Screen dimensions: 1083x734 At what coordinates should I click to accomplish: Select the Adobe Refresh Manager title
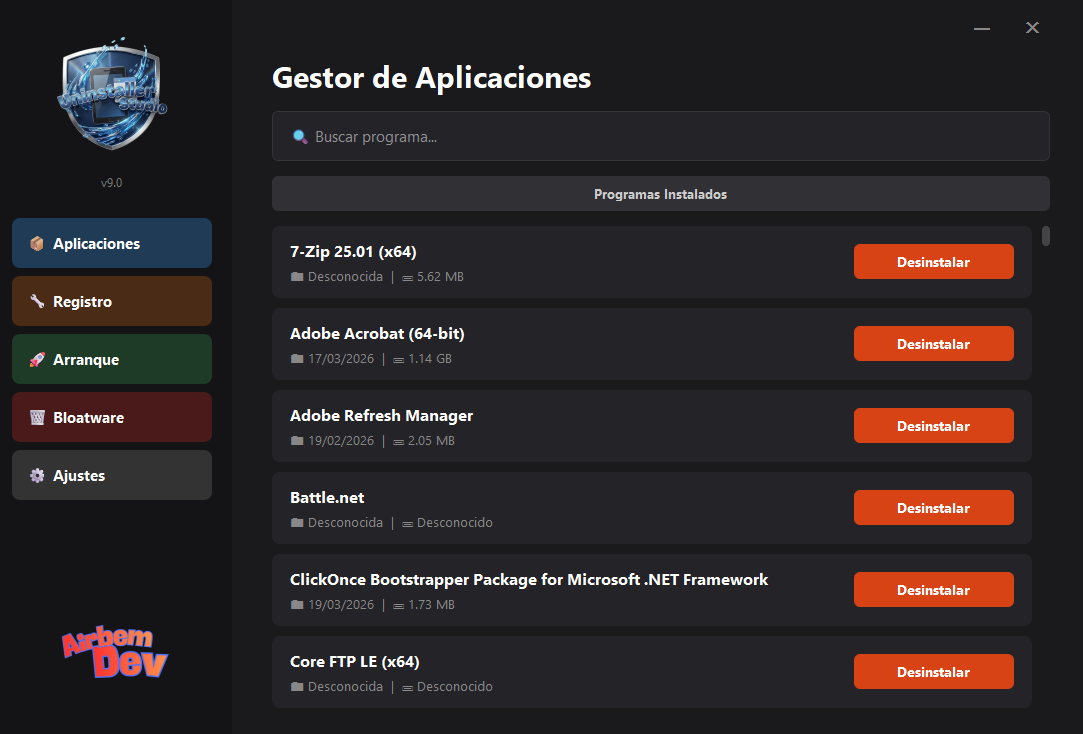[381, 416]
